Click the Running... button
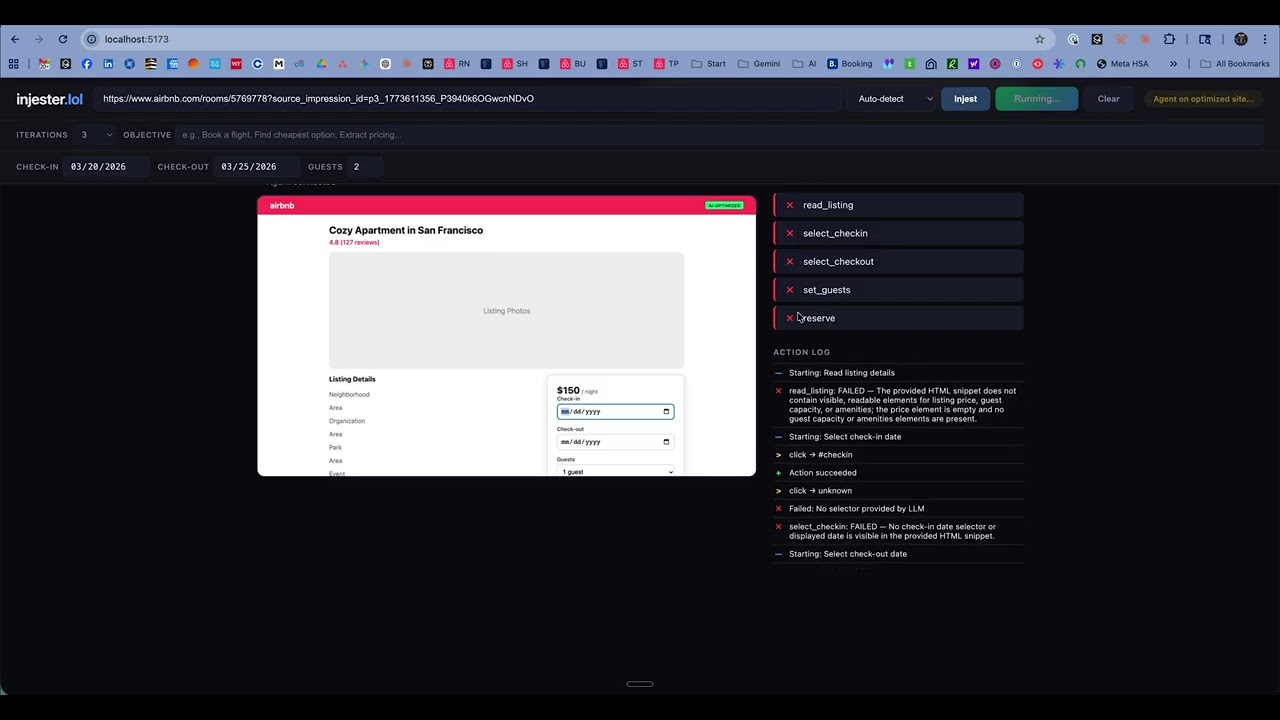Viewport: 1280px width, 720px height. tap(1036, 99)
